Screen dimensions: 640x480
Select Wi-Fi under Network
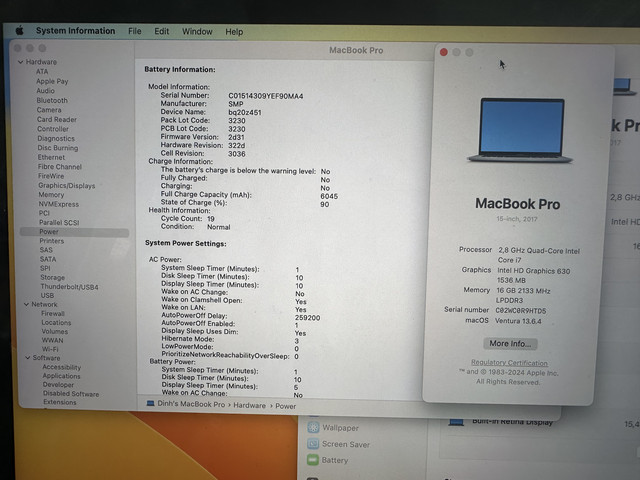coord(50,349)
